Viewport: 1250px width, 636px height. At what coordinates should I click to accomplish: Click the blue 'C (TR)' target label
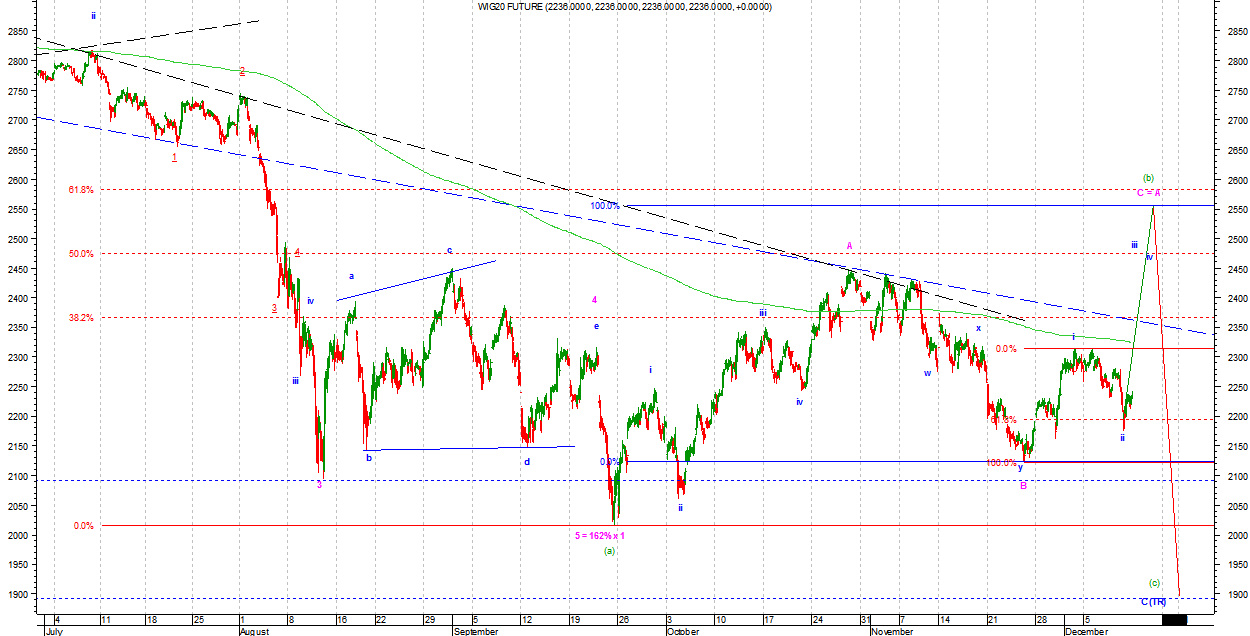click(x=1154, y=601)
